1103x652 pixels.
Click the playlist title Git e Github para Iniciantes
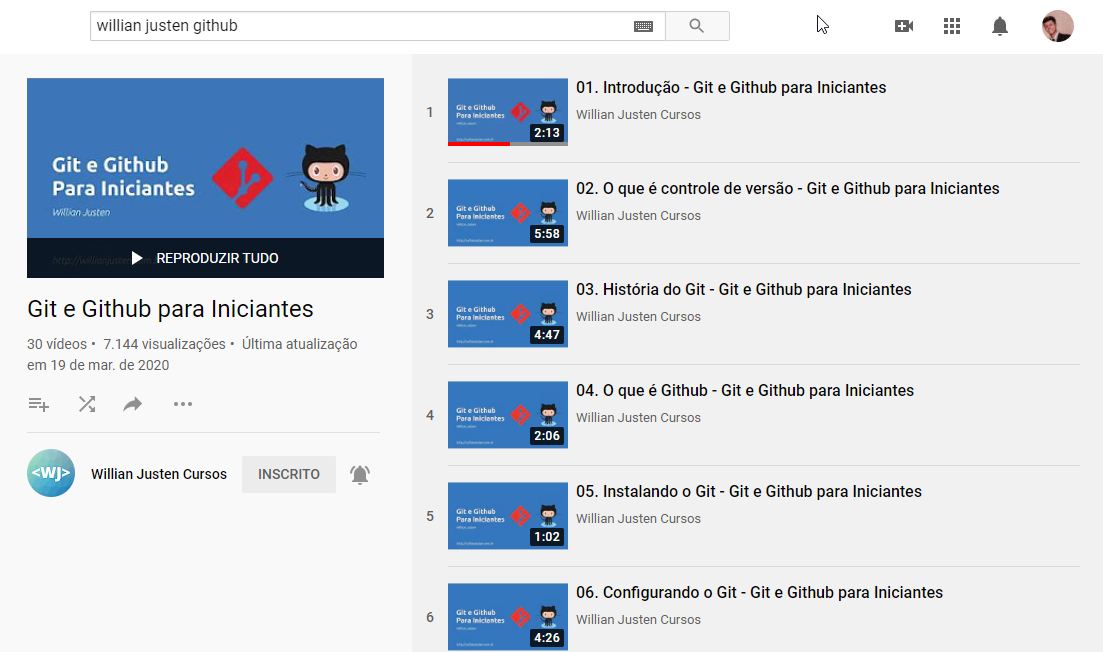click(170, 309)
